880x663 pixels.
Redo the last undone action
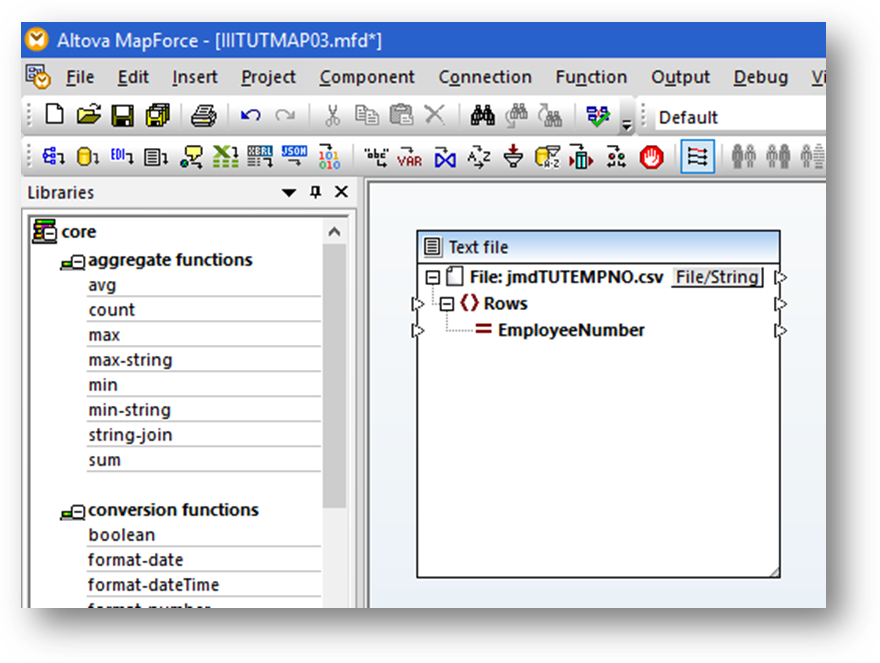tap(285, 115)
